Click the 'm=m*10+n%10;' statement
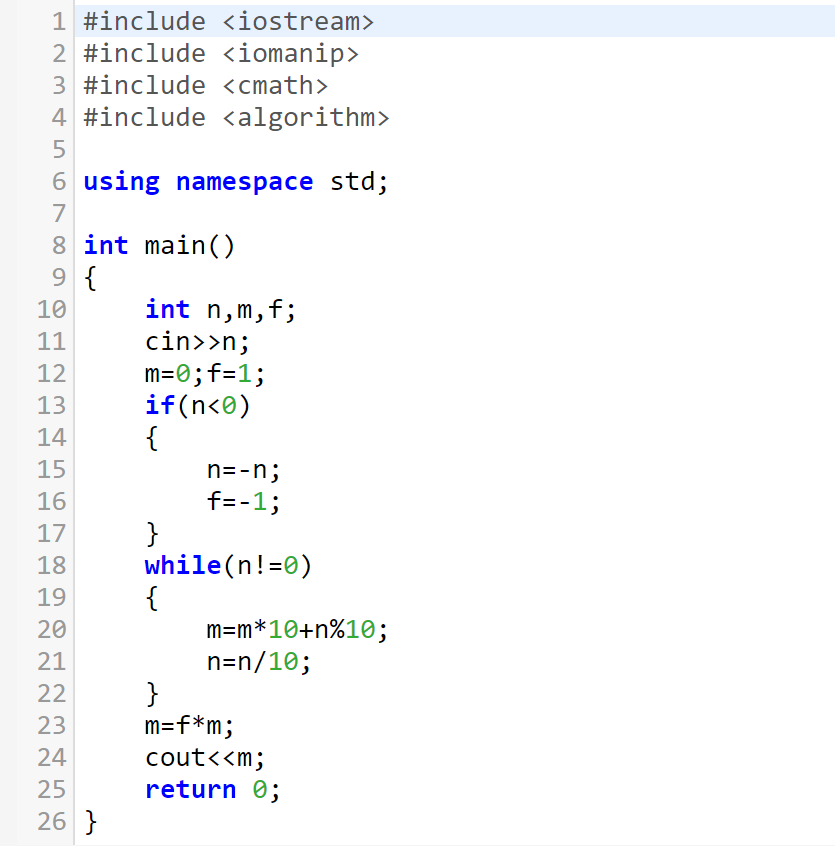Viewport: 835px width, 846px height. coord(297,630)
